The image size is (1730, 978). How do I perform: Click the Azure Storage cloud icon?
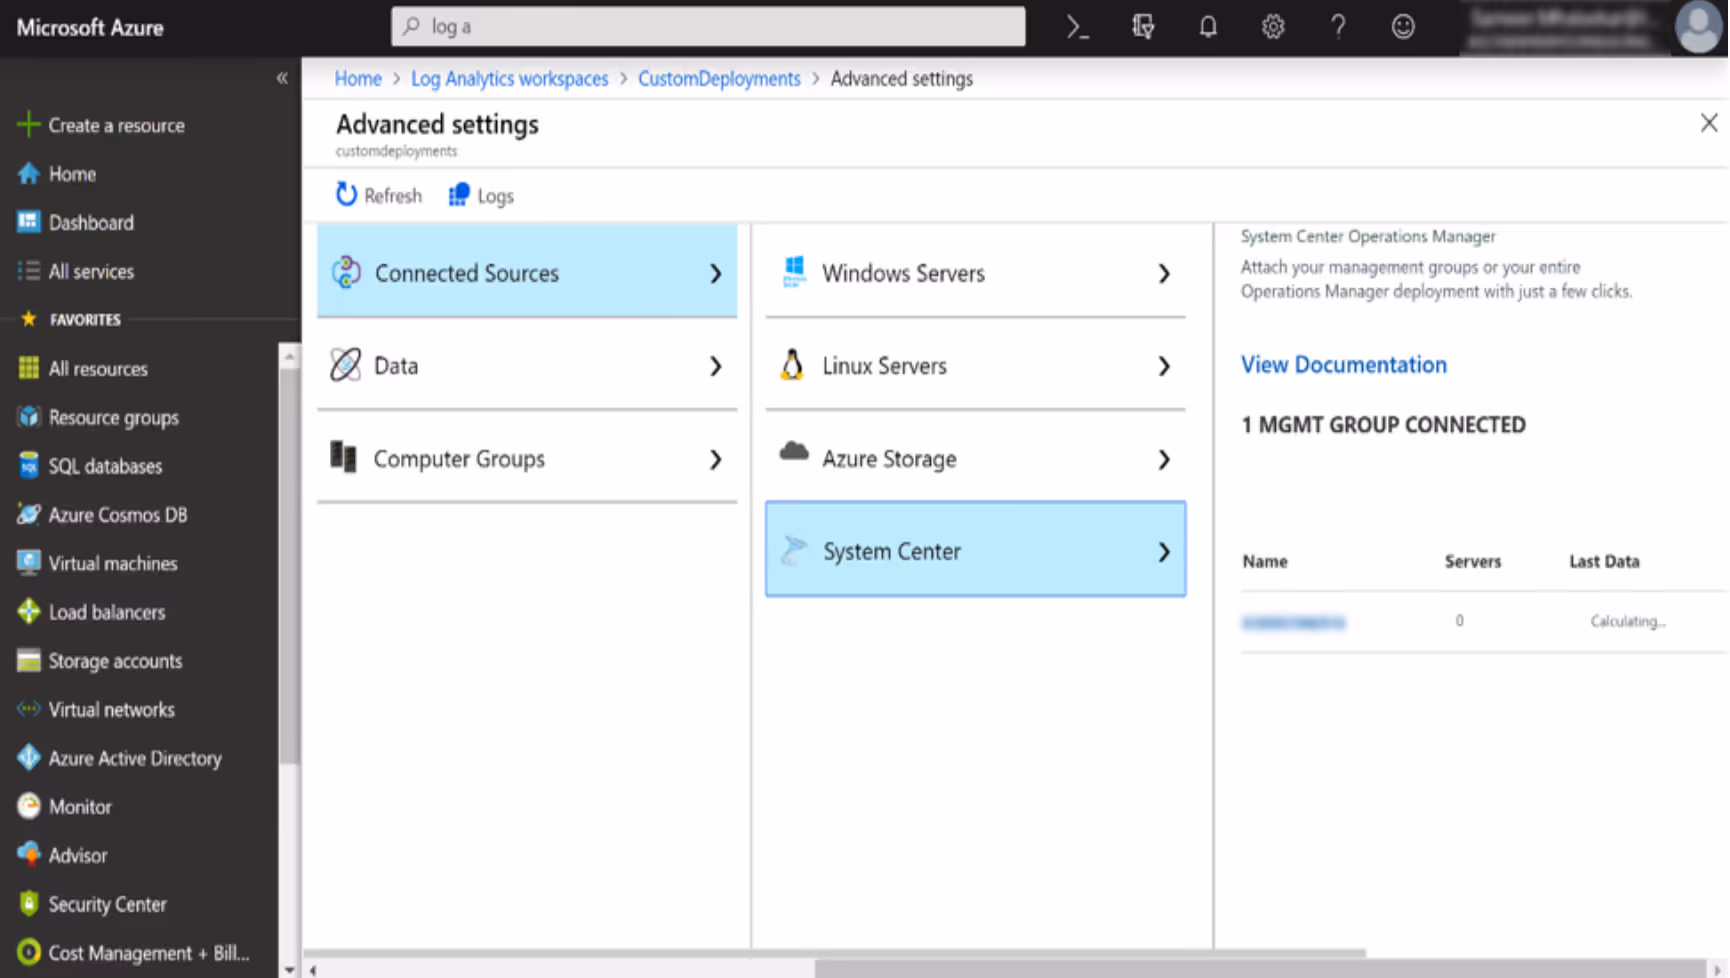(x=794, y=451)
